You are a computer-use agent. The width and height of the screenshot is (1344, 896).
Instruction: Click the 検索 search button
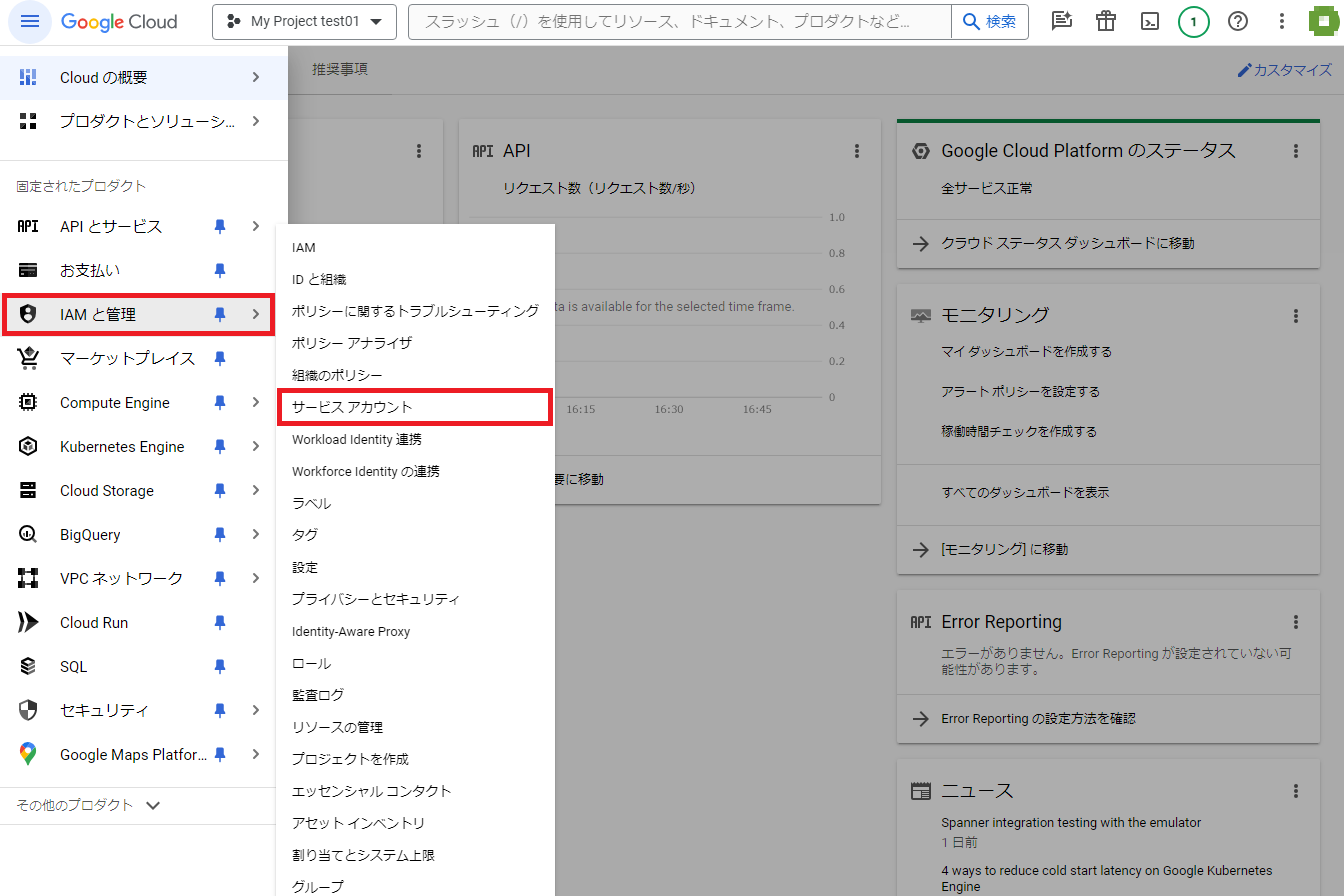[990, 22]
